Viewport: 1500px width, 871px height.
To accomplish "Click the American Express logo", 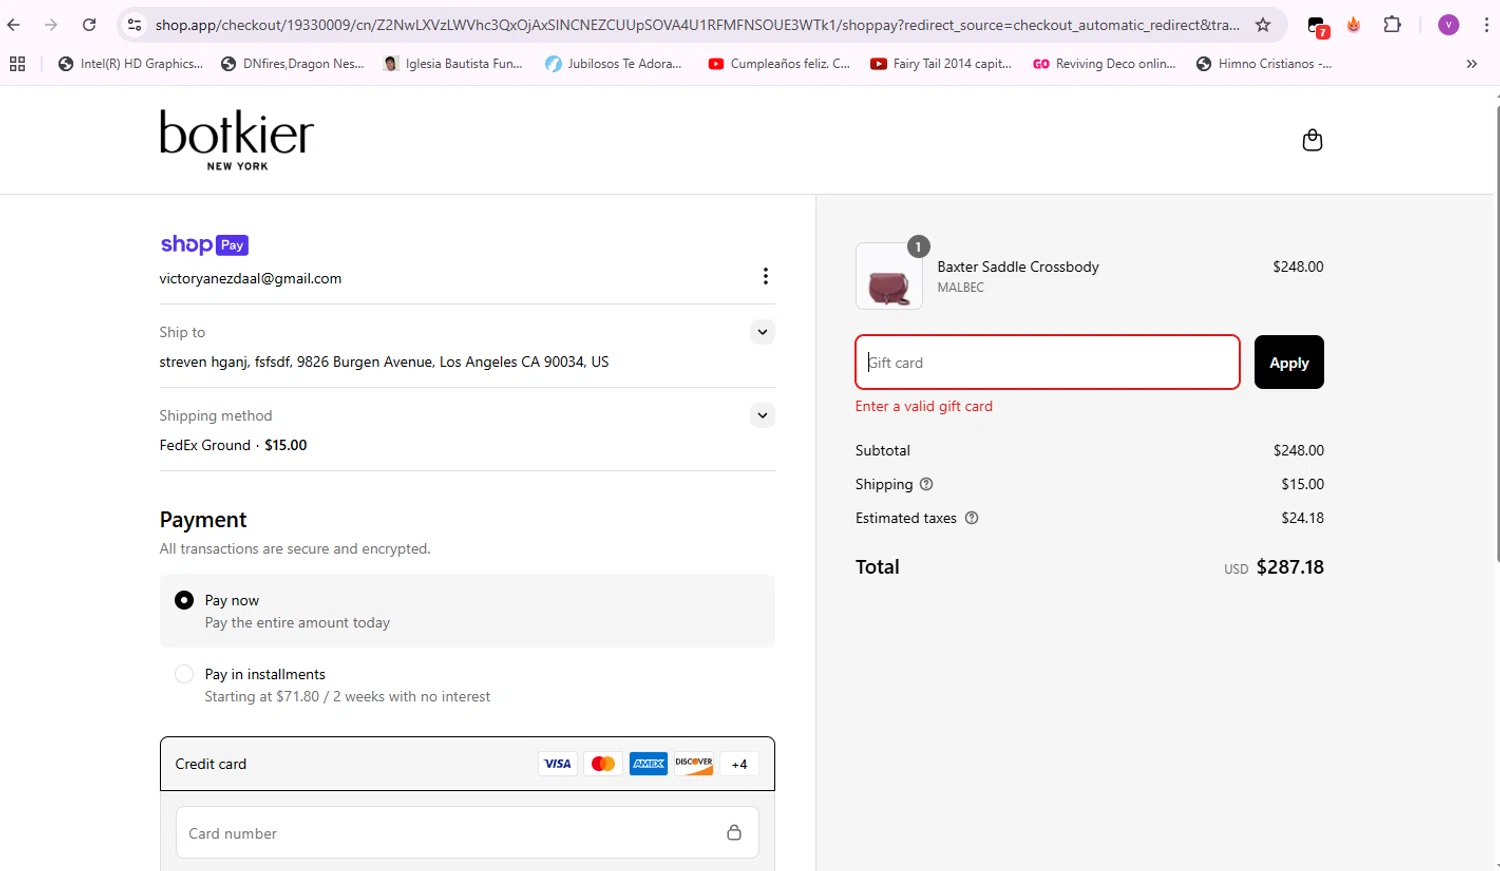I will tap(648, 764).
